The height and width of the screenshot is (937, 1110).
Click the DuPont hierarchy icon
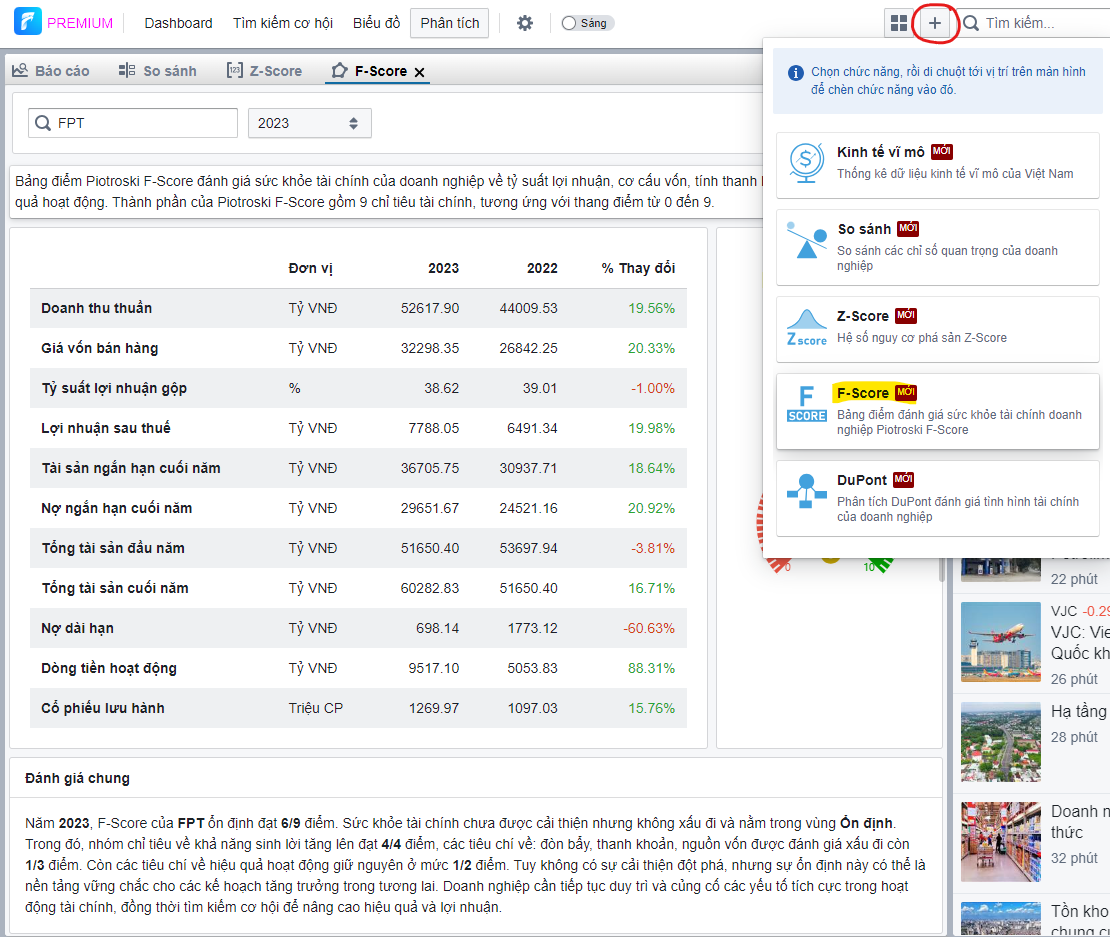[x=806, y=491]
